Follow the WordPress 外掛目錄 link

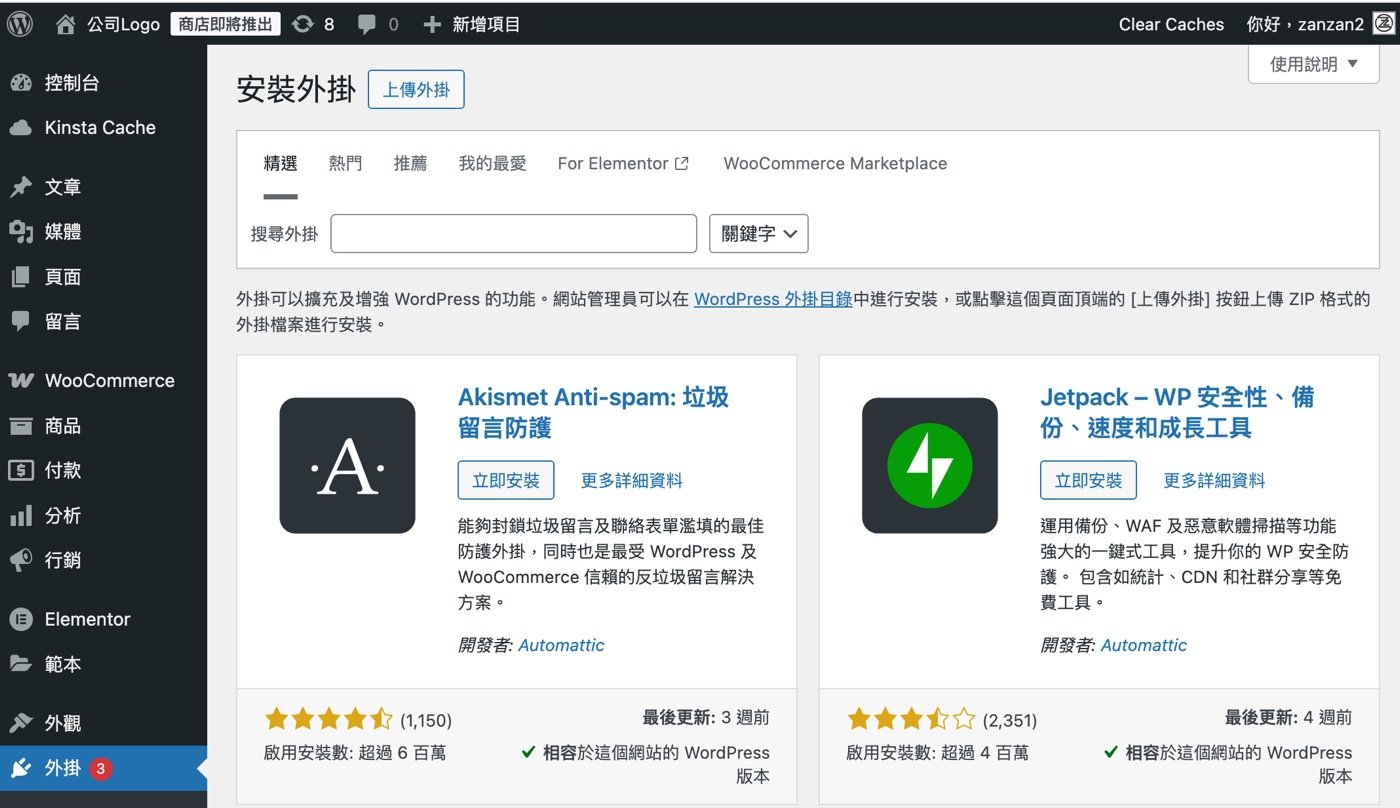pos(772,299)
